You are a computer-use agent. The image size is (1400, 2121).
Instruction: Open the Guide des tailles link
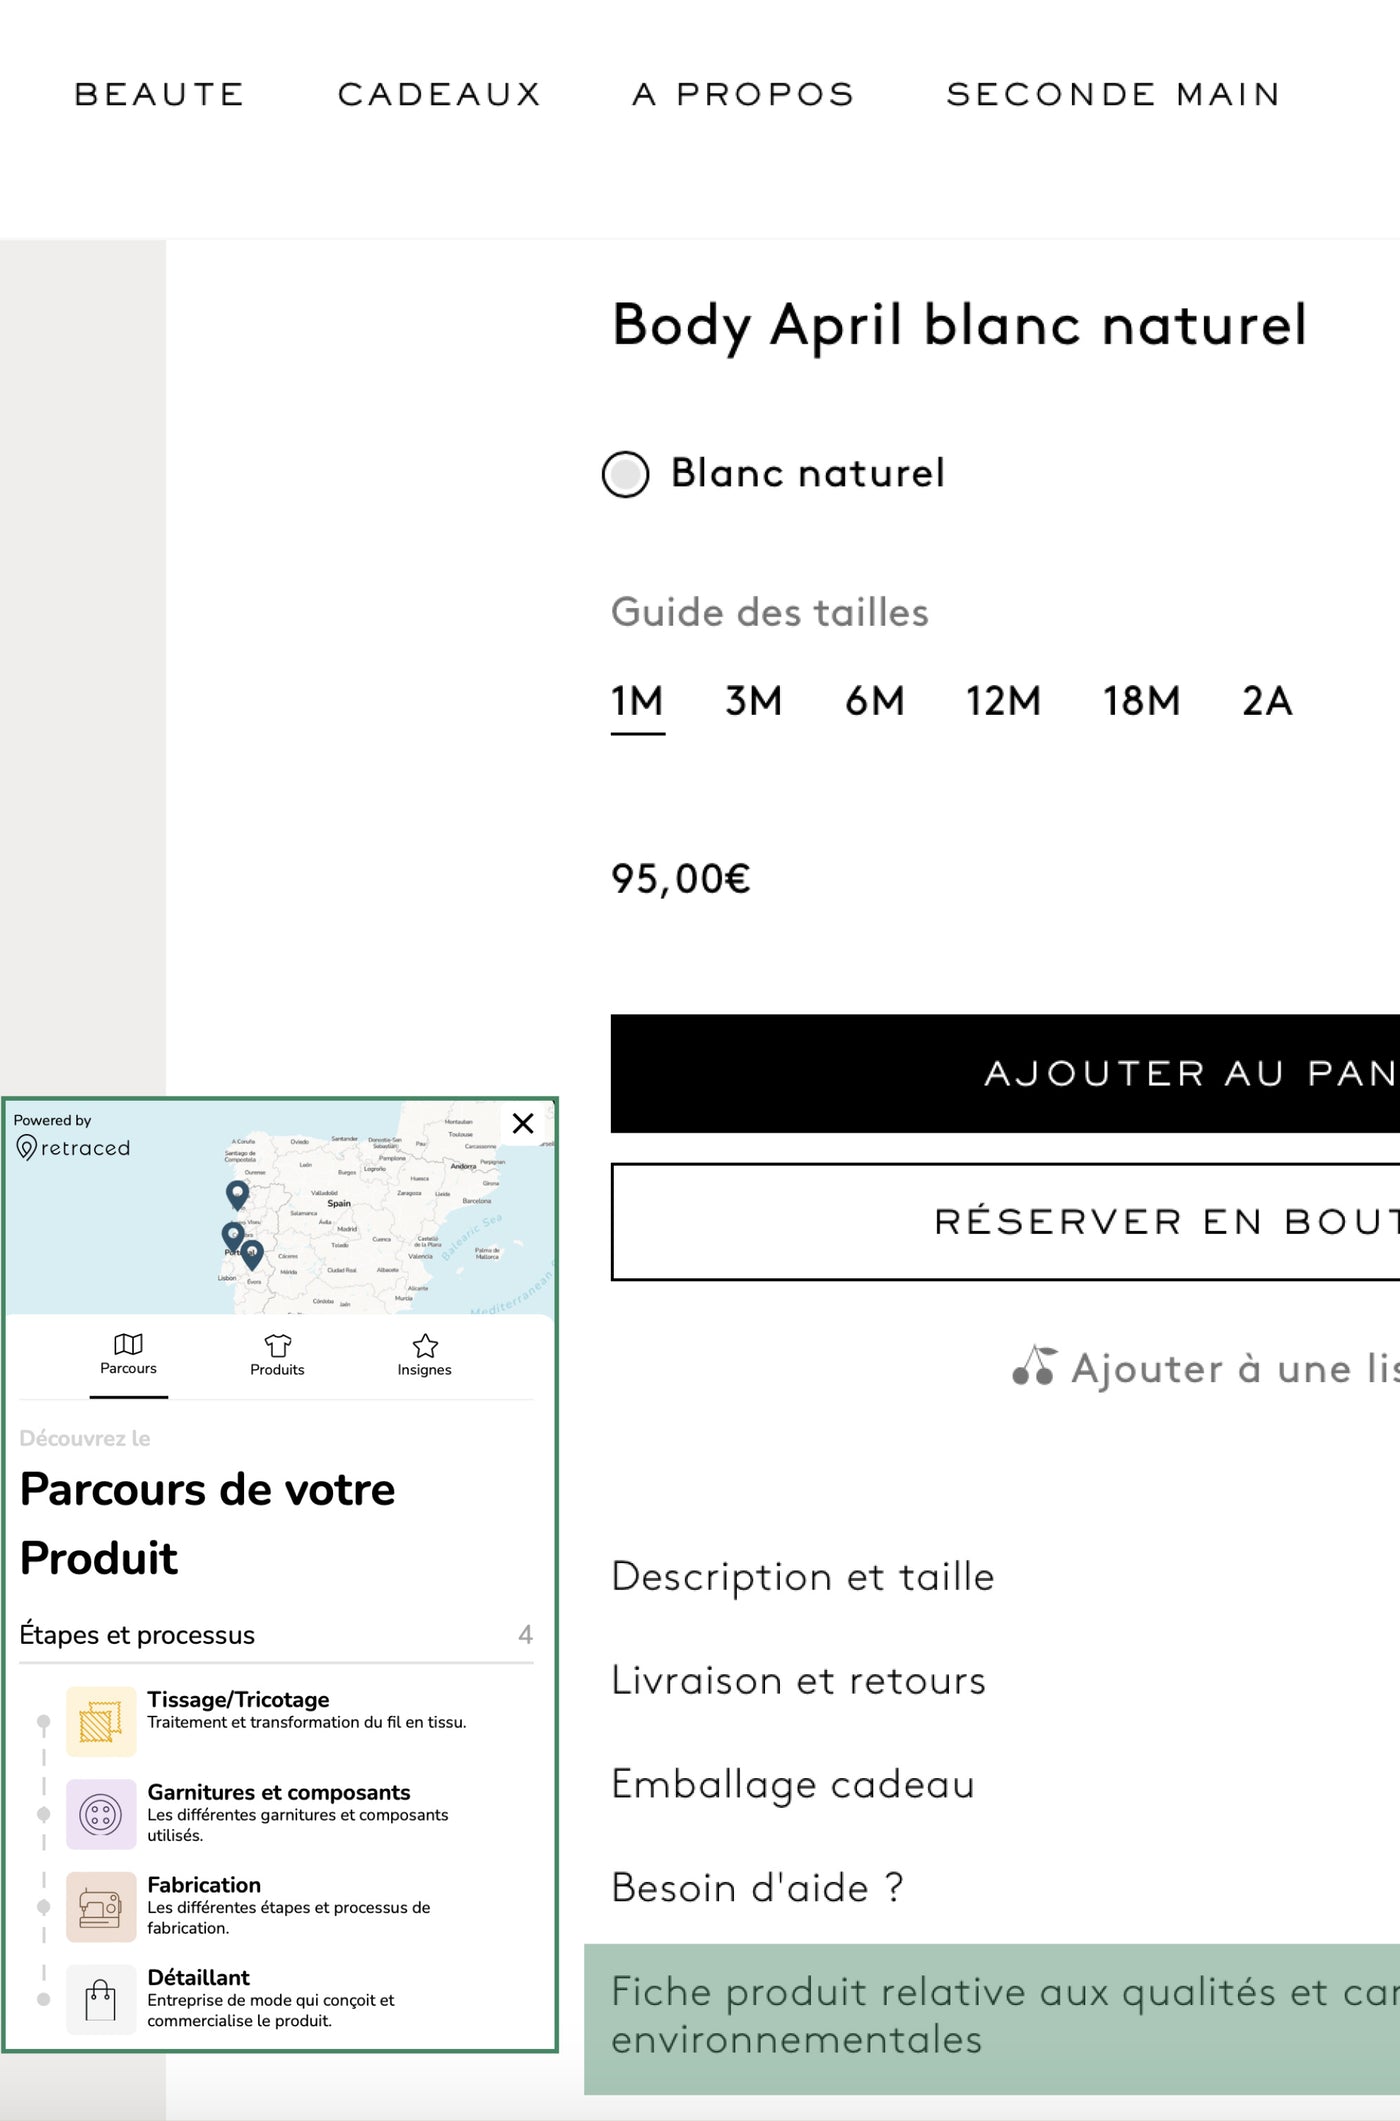click(x=769, y=612)
